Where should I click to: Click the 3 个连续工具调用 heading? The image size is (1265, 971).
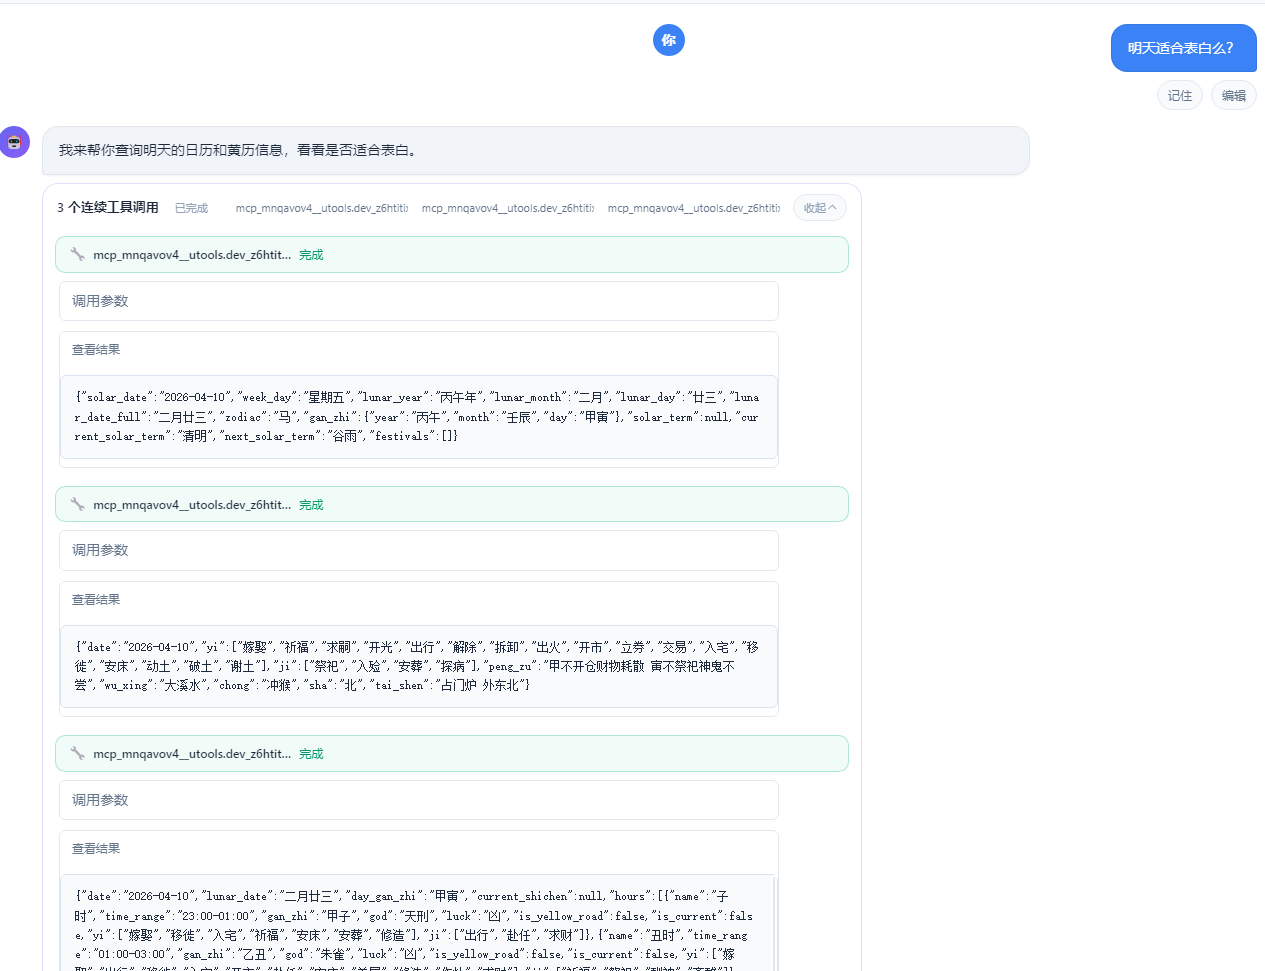click(x=108, y=207)
